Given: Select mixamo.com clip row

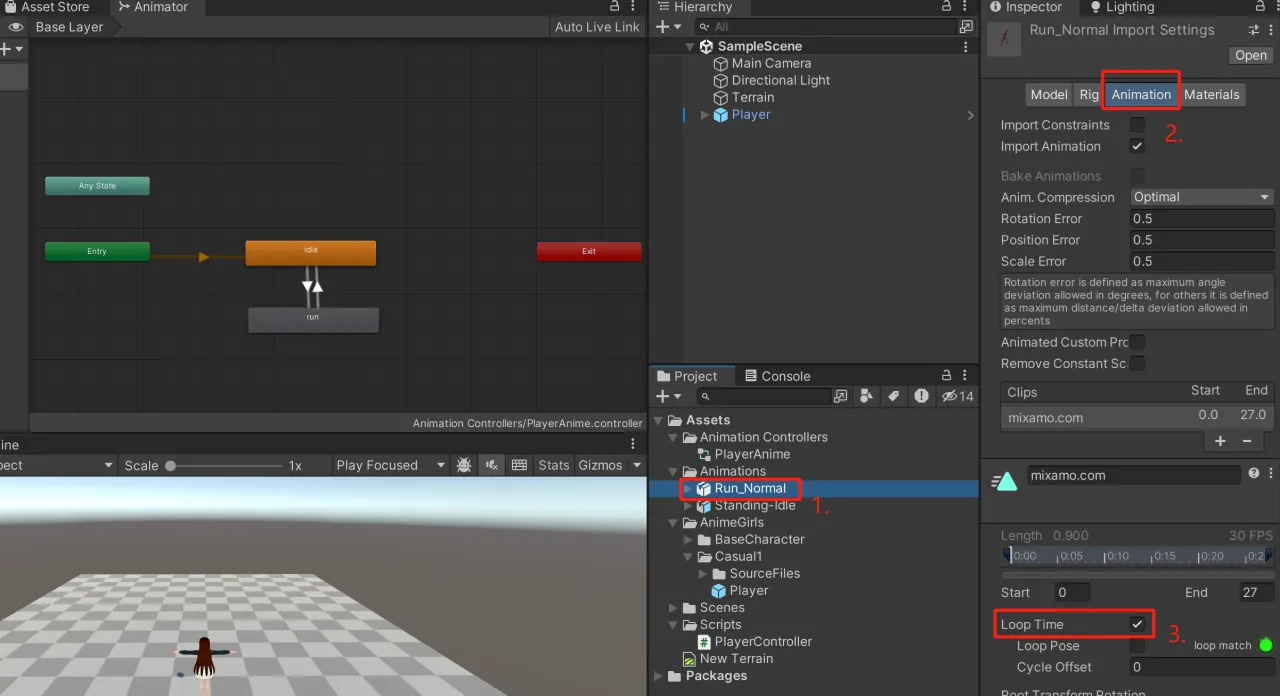Looking at the screenshot, I should point(1137,417).
